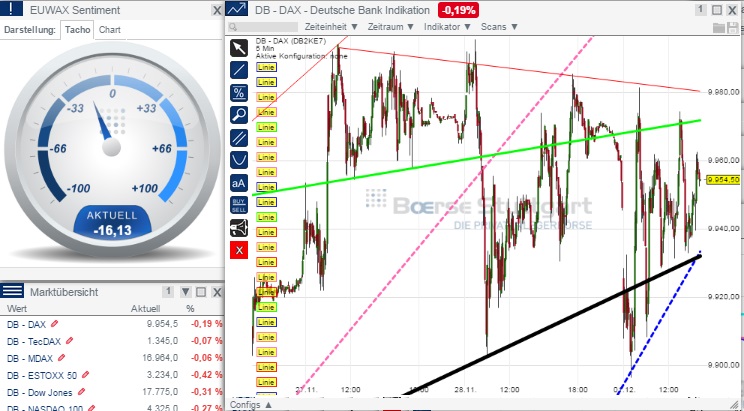
Task: Maximize the Marktübersicht panel
Action: 201,291
